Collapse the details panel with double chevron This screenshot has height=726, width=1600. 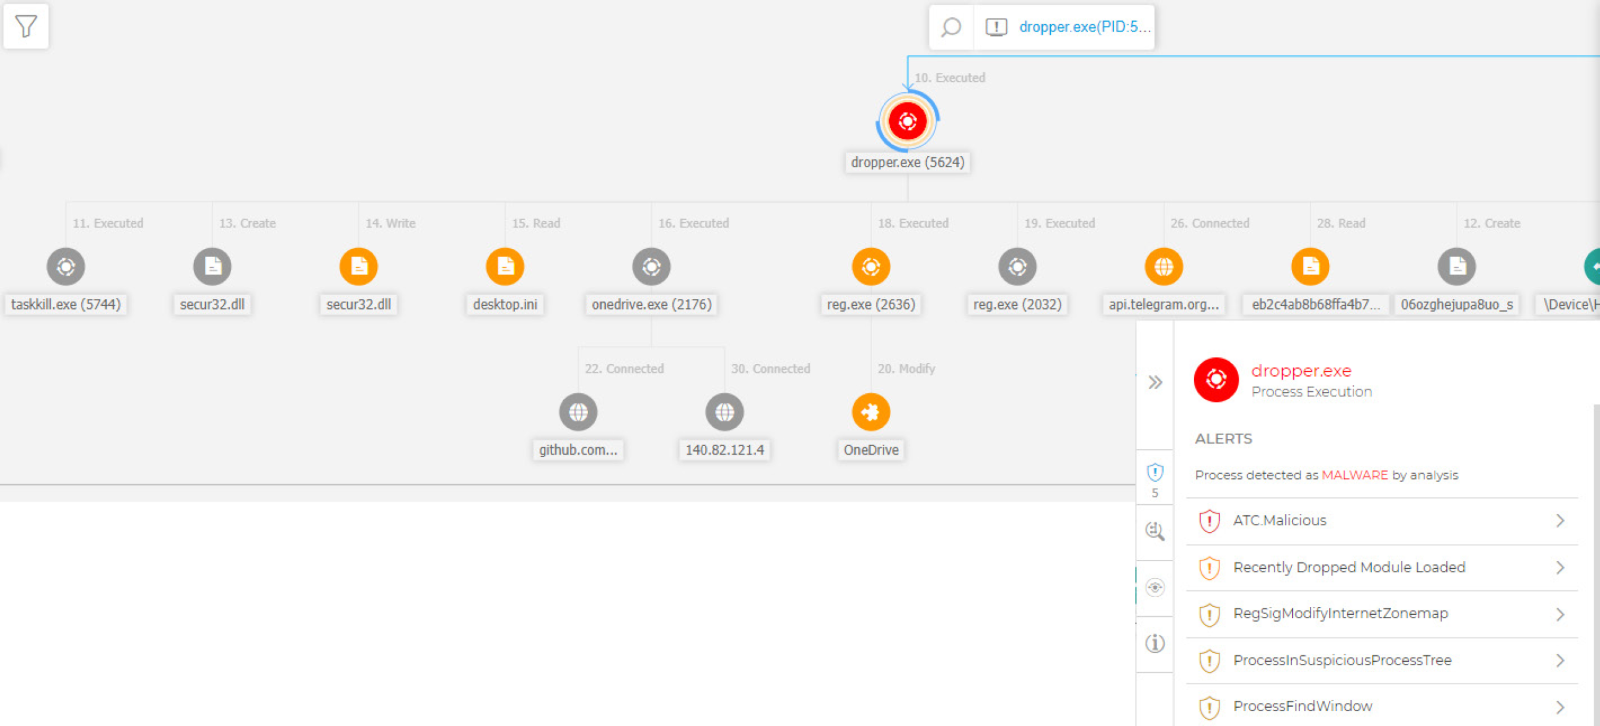pos(1155,382)
